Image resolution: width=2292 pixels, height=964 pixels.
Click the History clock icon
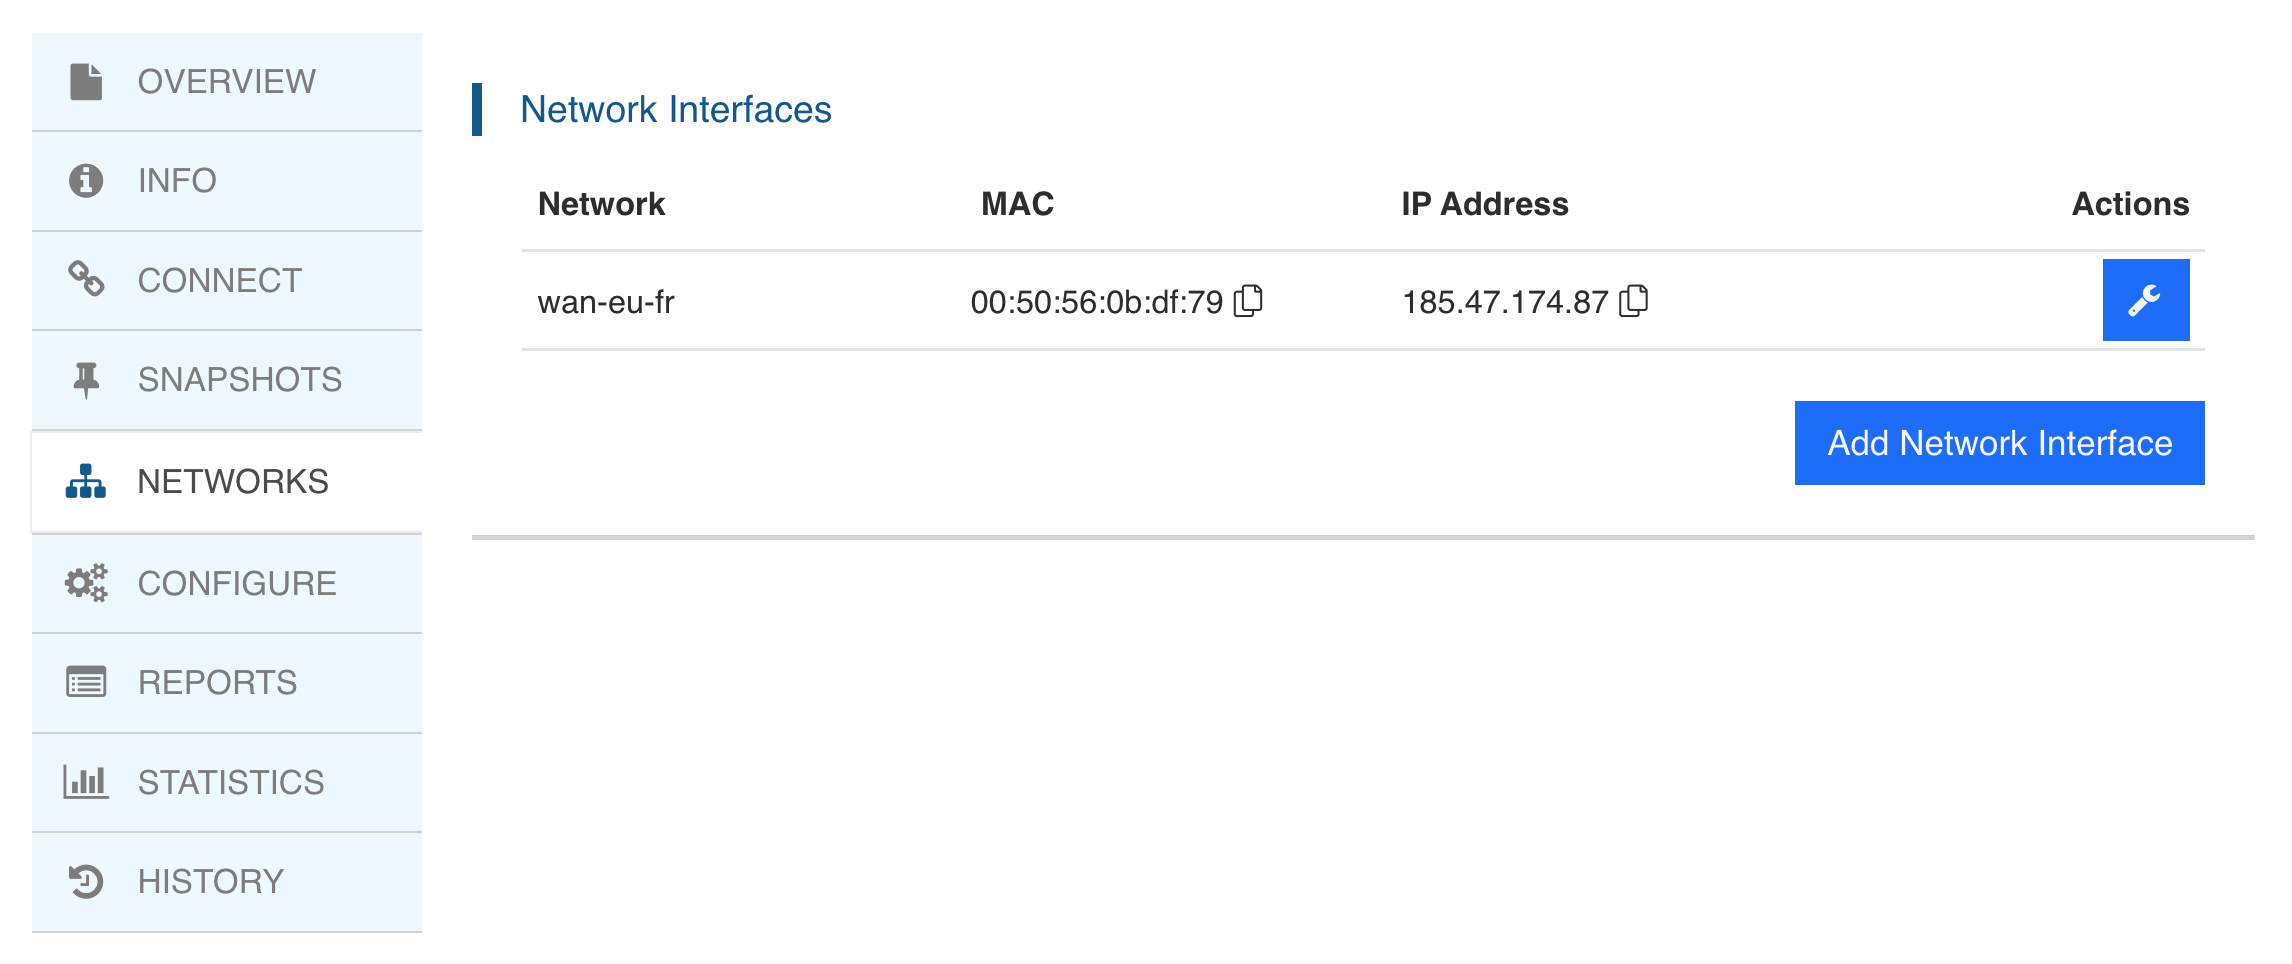(x=86, y=881)
